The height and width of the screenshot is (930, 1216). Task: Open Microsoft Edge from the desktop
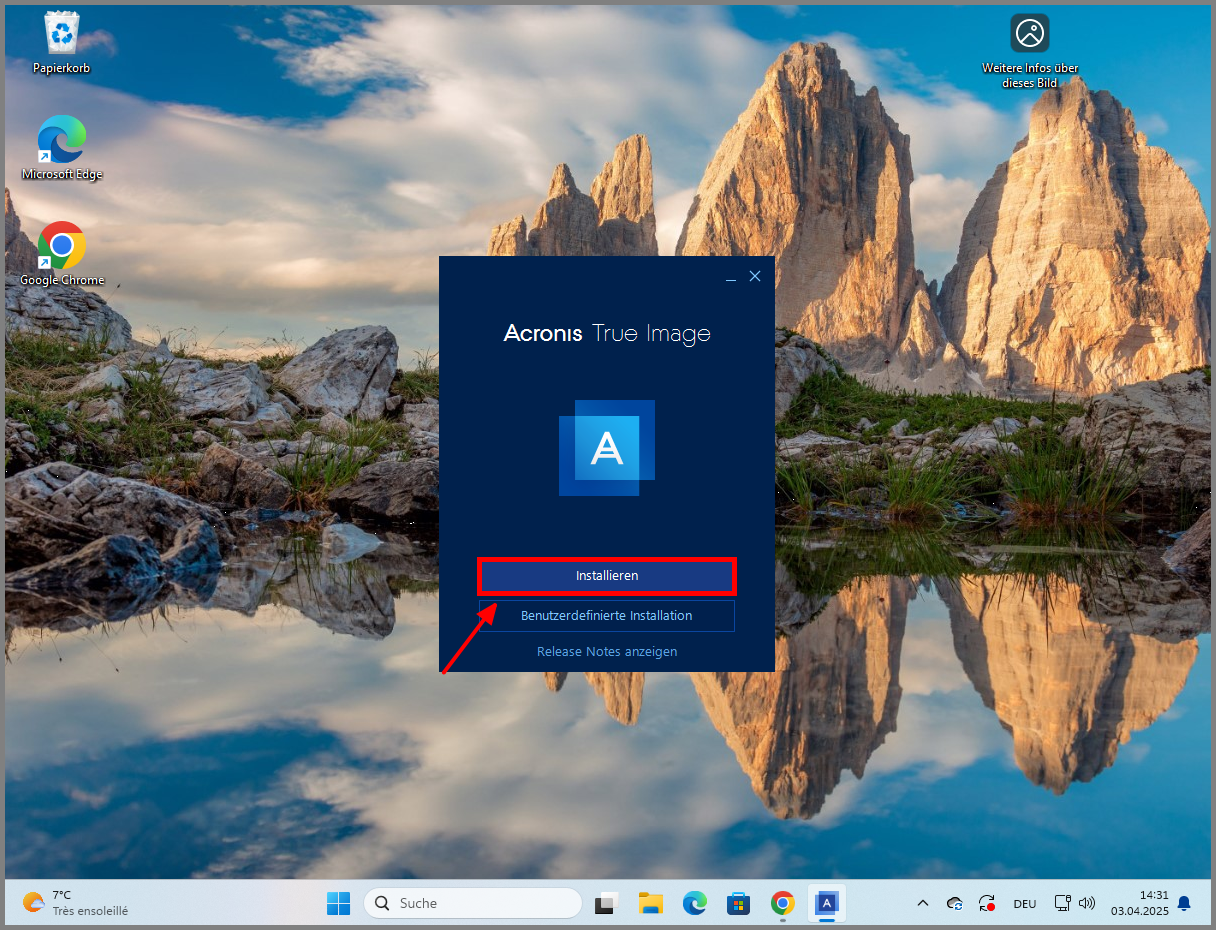(x=62, y=140)
